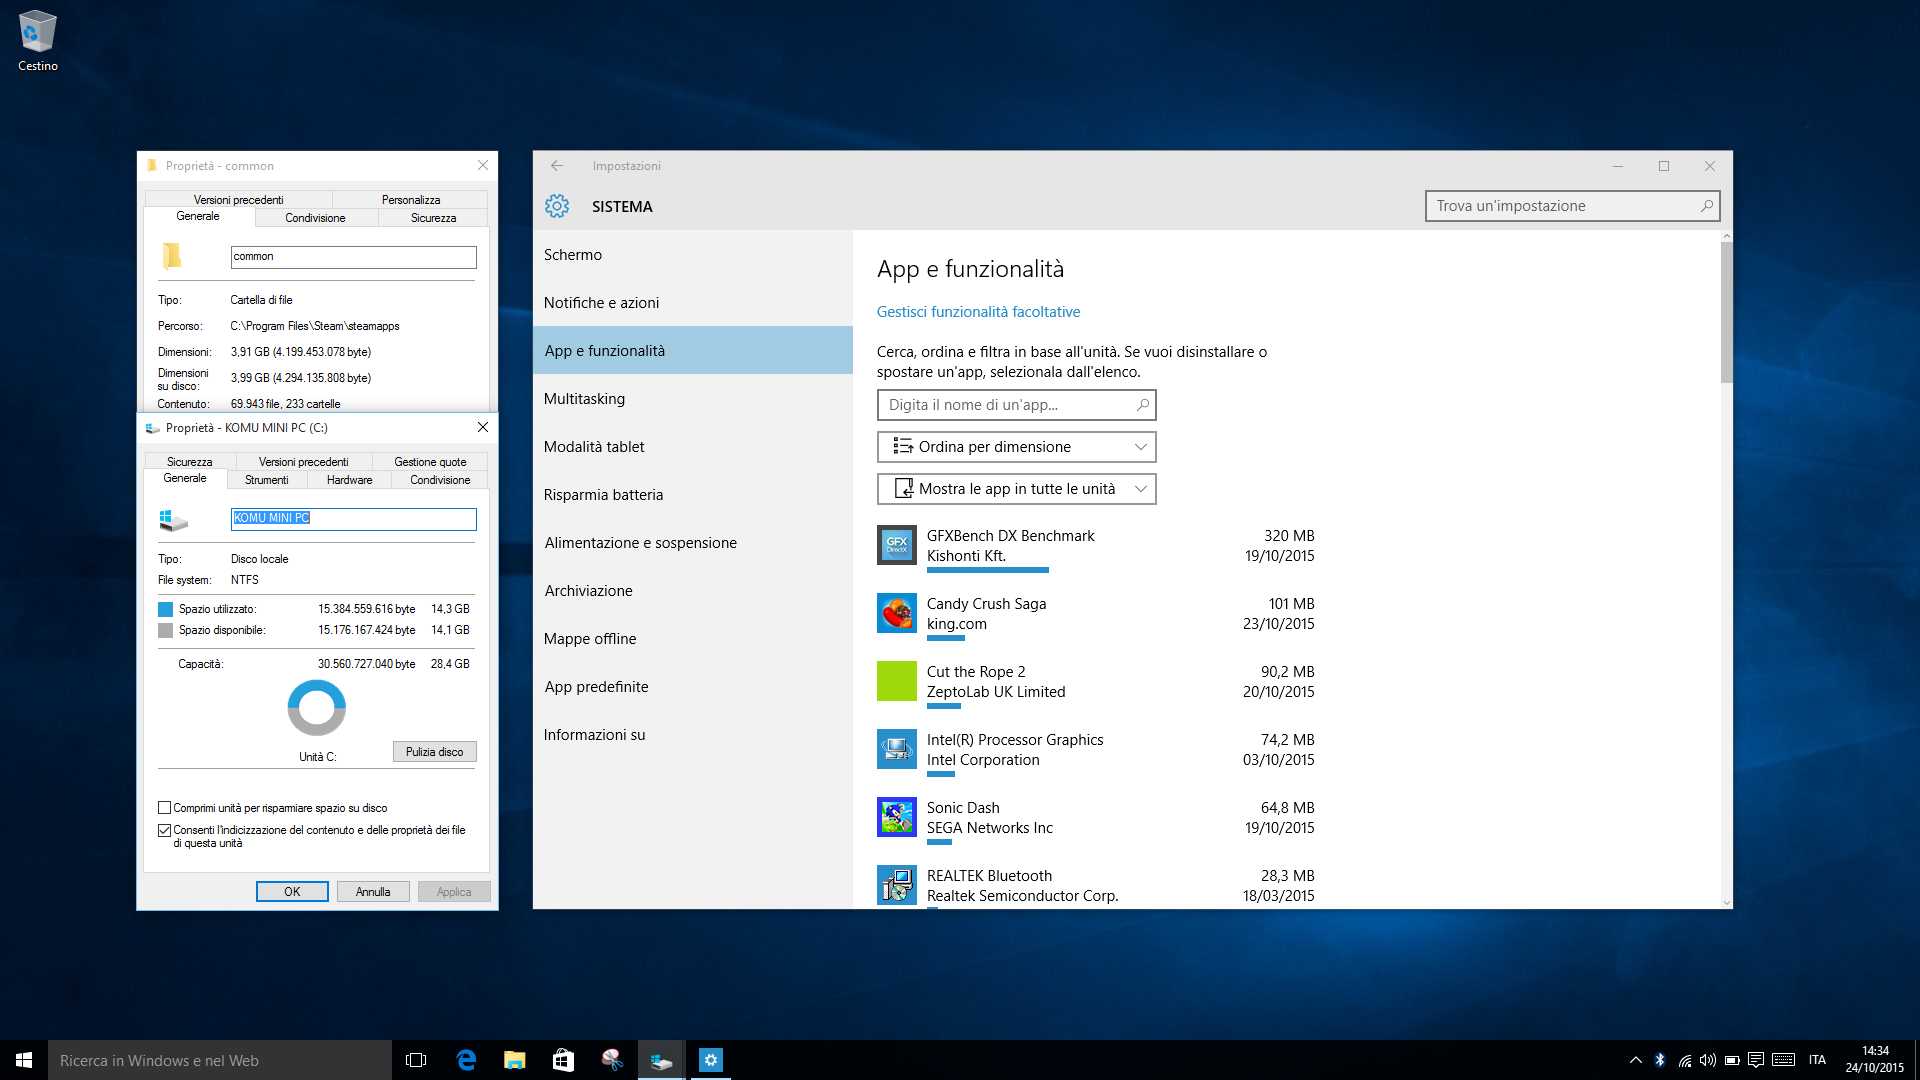
Task: Toggle Consenti l'indicizzazione del contenuto checkbox
Action: [164, 830]
